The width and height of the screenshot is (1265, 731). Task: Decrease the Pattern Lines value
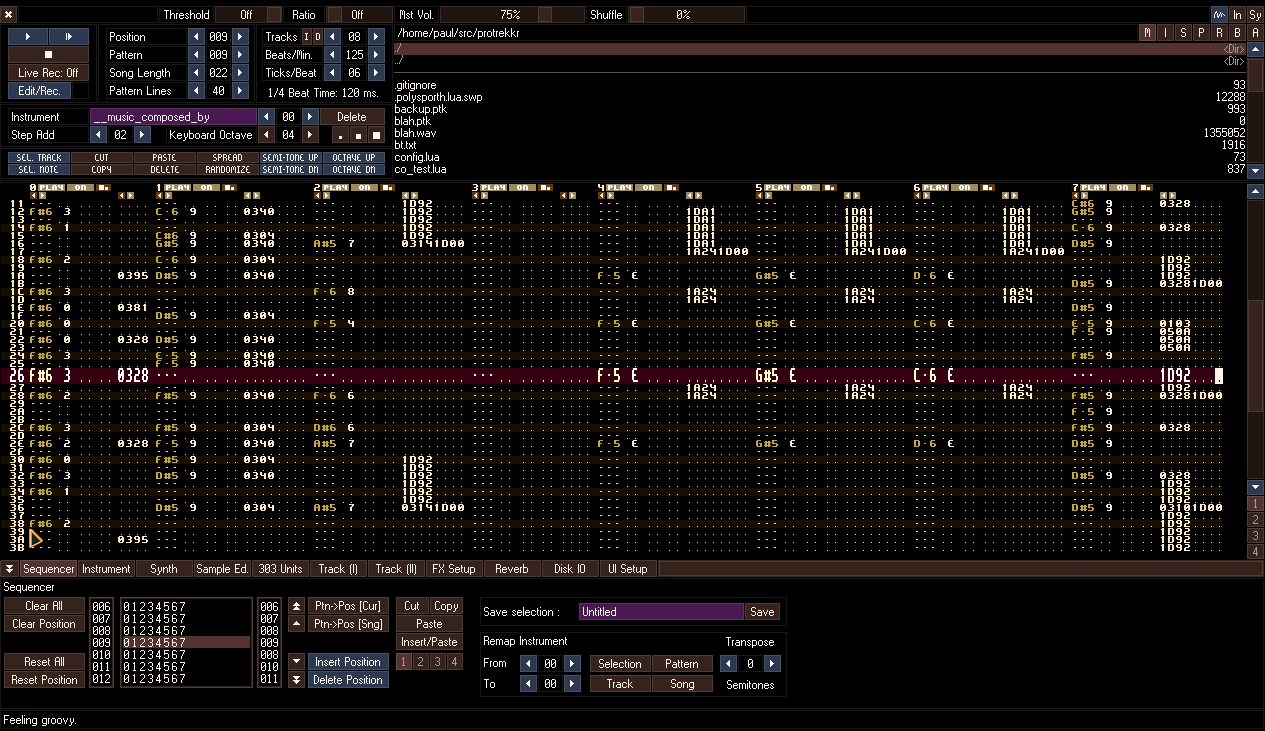(x=196, y=91)
